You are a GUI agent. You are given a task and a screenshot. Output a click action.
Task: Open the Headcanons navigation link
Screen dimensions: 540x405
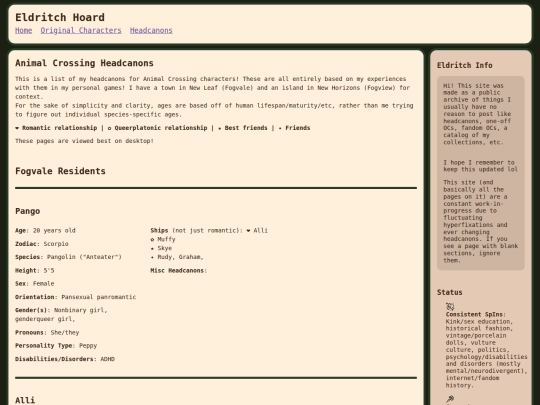point(151,30)
